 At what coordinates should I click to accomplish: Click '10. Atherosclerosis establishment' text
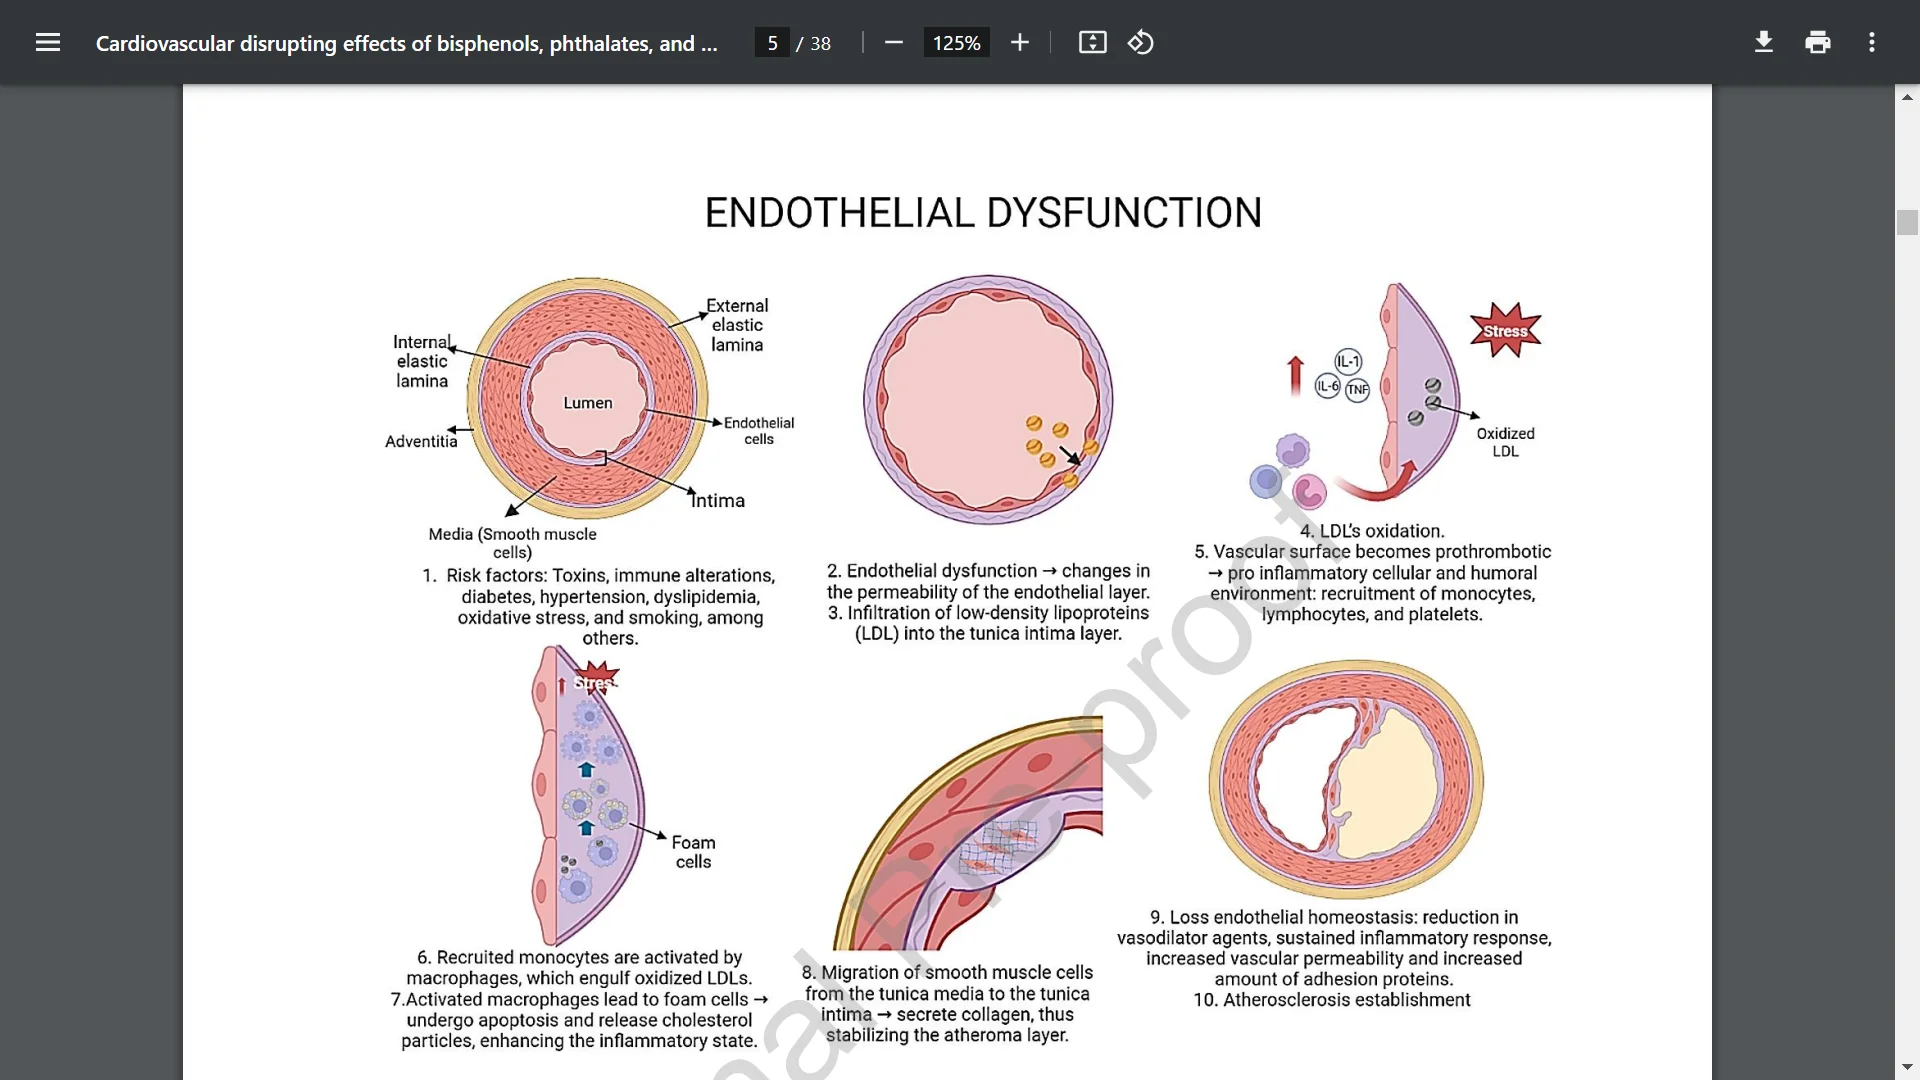(x=1331, y=1000)
